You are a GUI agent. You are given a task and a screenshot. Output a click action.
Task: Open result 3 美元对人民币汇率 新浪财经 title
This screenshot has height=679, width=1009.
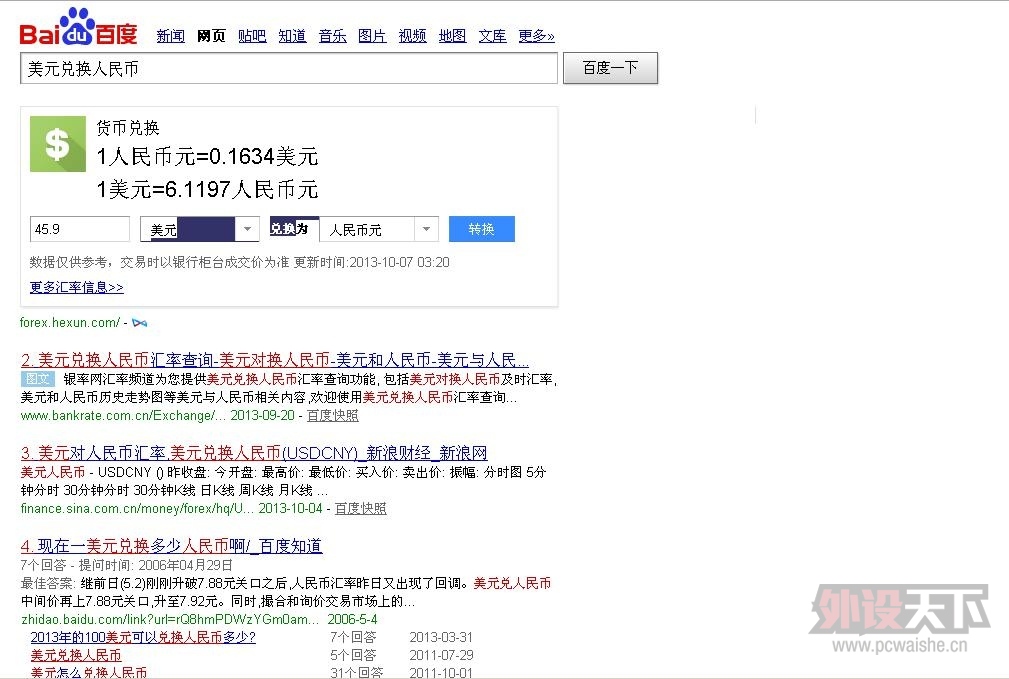tap(254, 453)
